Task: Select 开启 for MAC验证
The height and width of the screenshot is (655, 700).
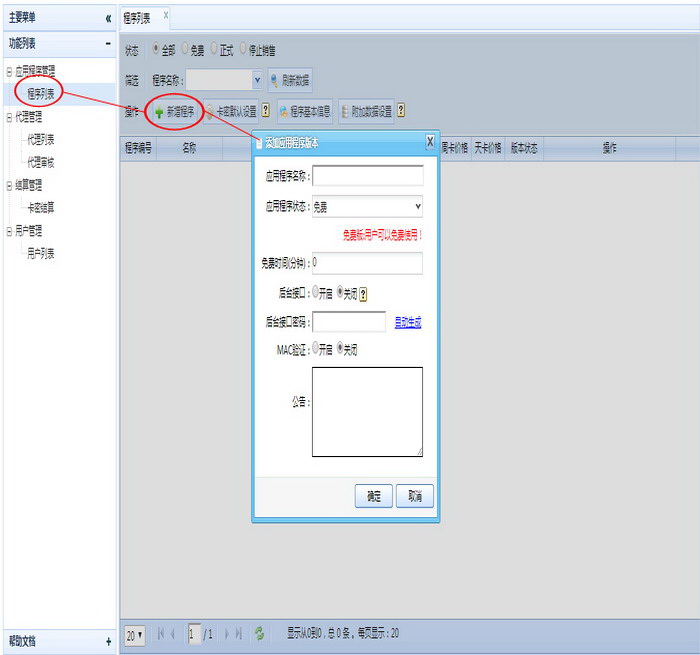Action: (316, 347)
